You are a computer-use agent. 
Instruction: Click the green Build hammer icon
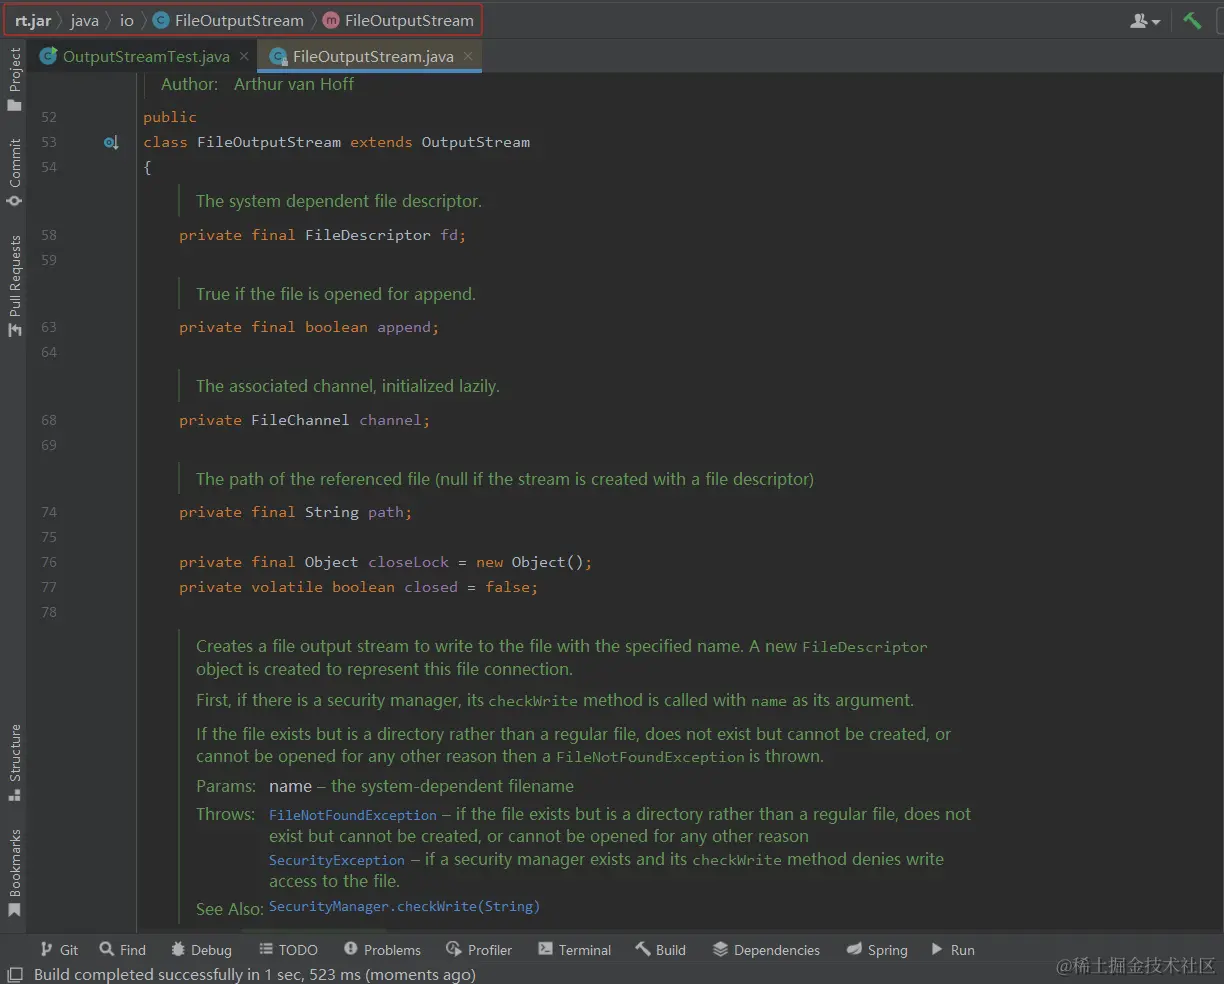[1192, 20]
